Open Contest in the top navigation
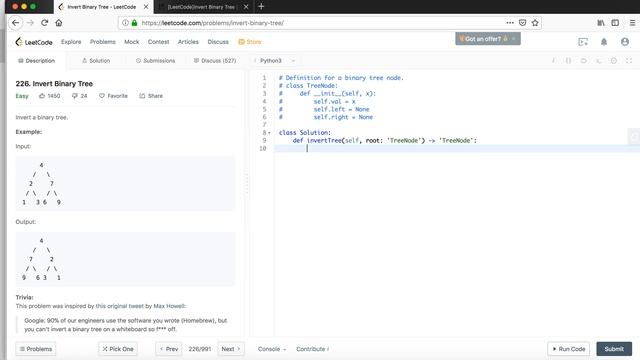This screenshot has height=360, width=640. 158,42
